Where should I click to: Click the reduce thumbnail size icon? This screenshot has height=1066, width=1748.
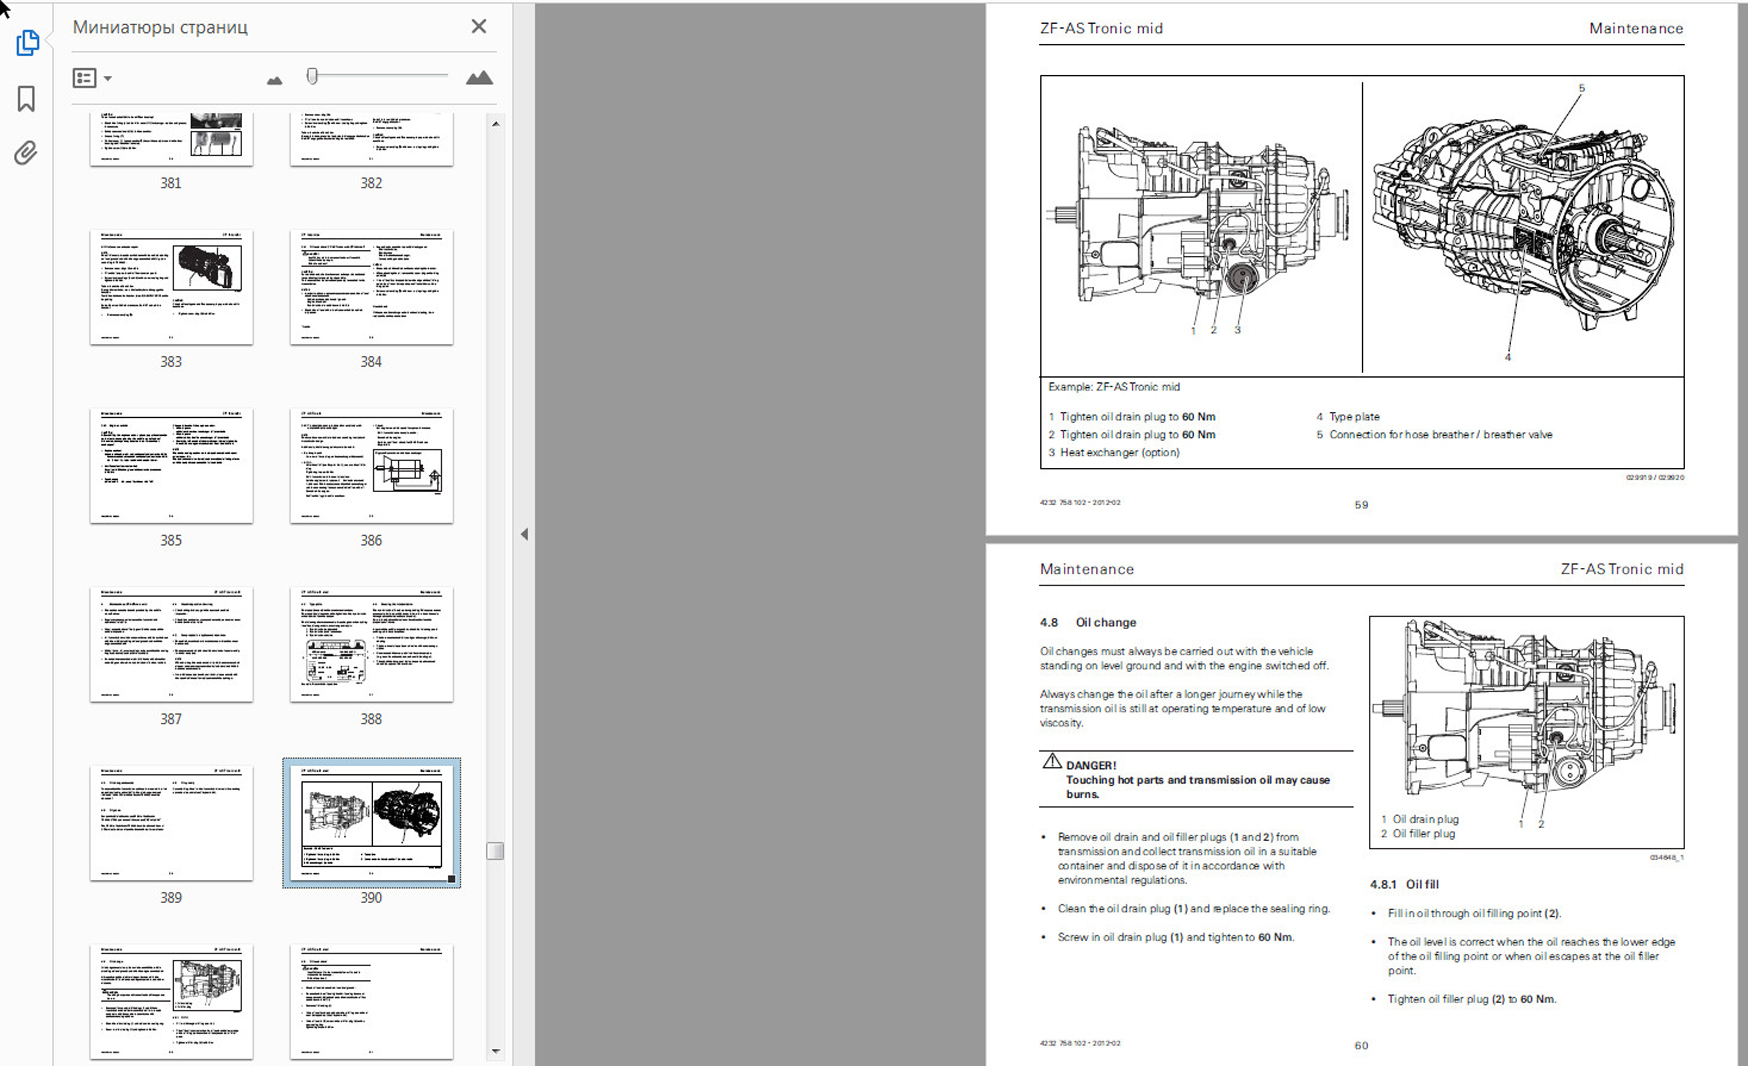[x=274, y=80]
